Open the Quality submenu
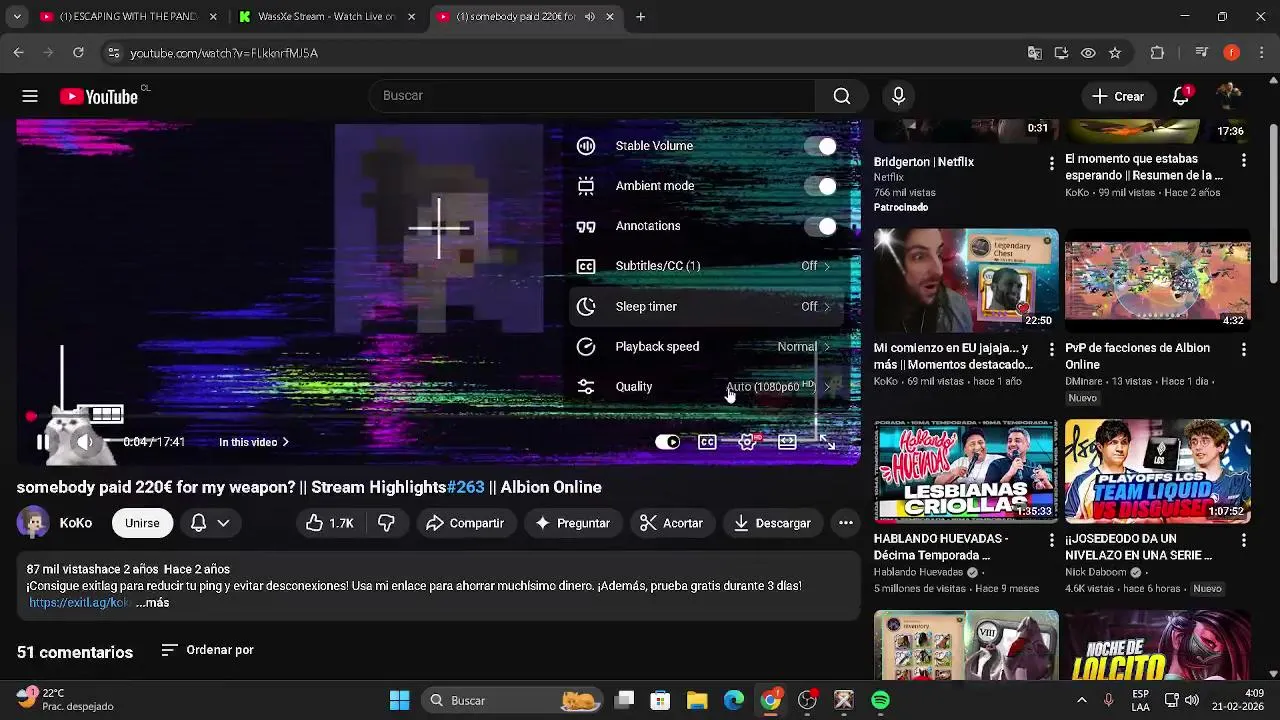The width and height of the screenshot is (1280, 720). (x=707, y=386)
